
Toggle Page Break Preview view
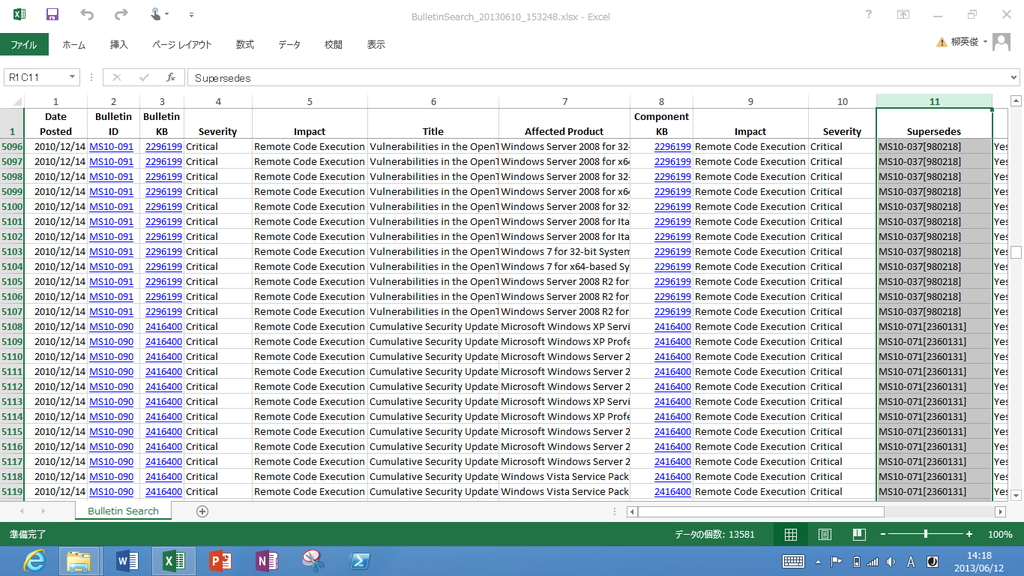click(x=858, y=534)
